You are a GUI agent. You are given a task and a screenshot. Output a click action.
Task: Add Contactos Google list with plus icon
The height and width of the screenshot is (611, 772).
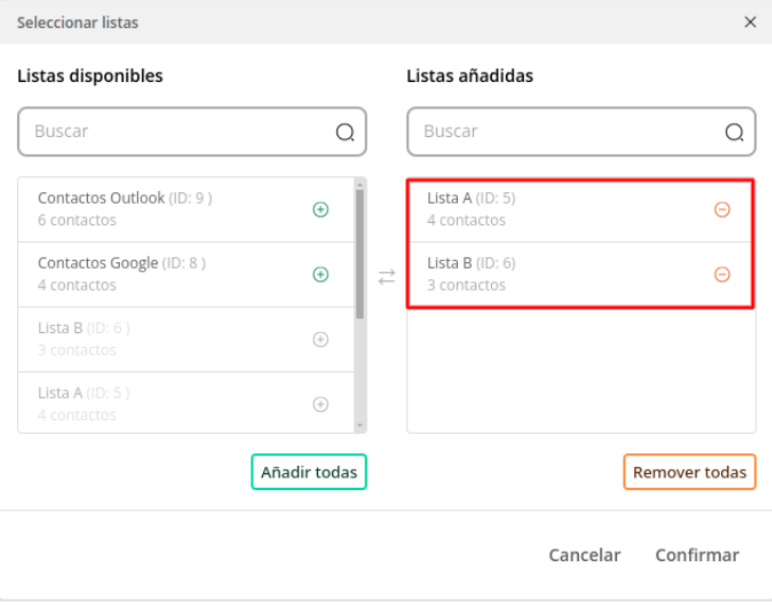pos(321,274)
